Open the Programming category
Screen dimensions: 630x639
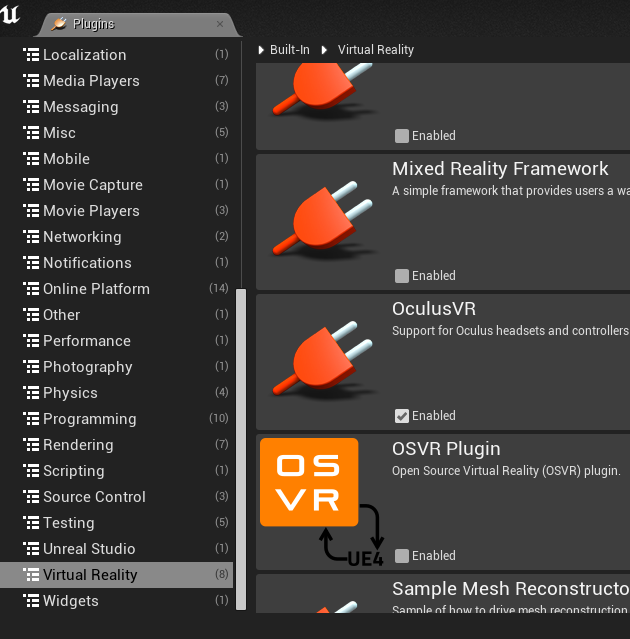coord(117,419)
